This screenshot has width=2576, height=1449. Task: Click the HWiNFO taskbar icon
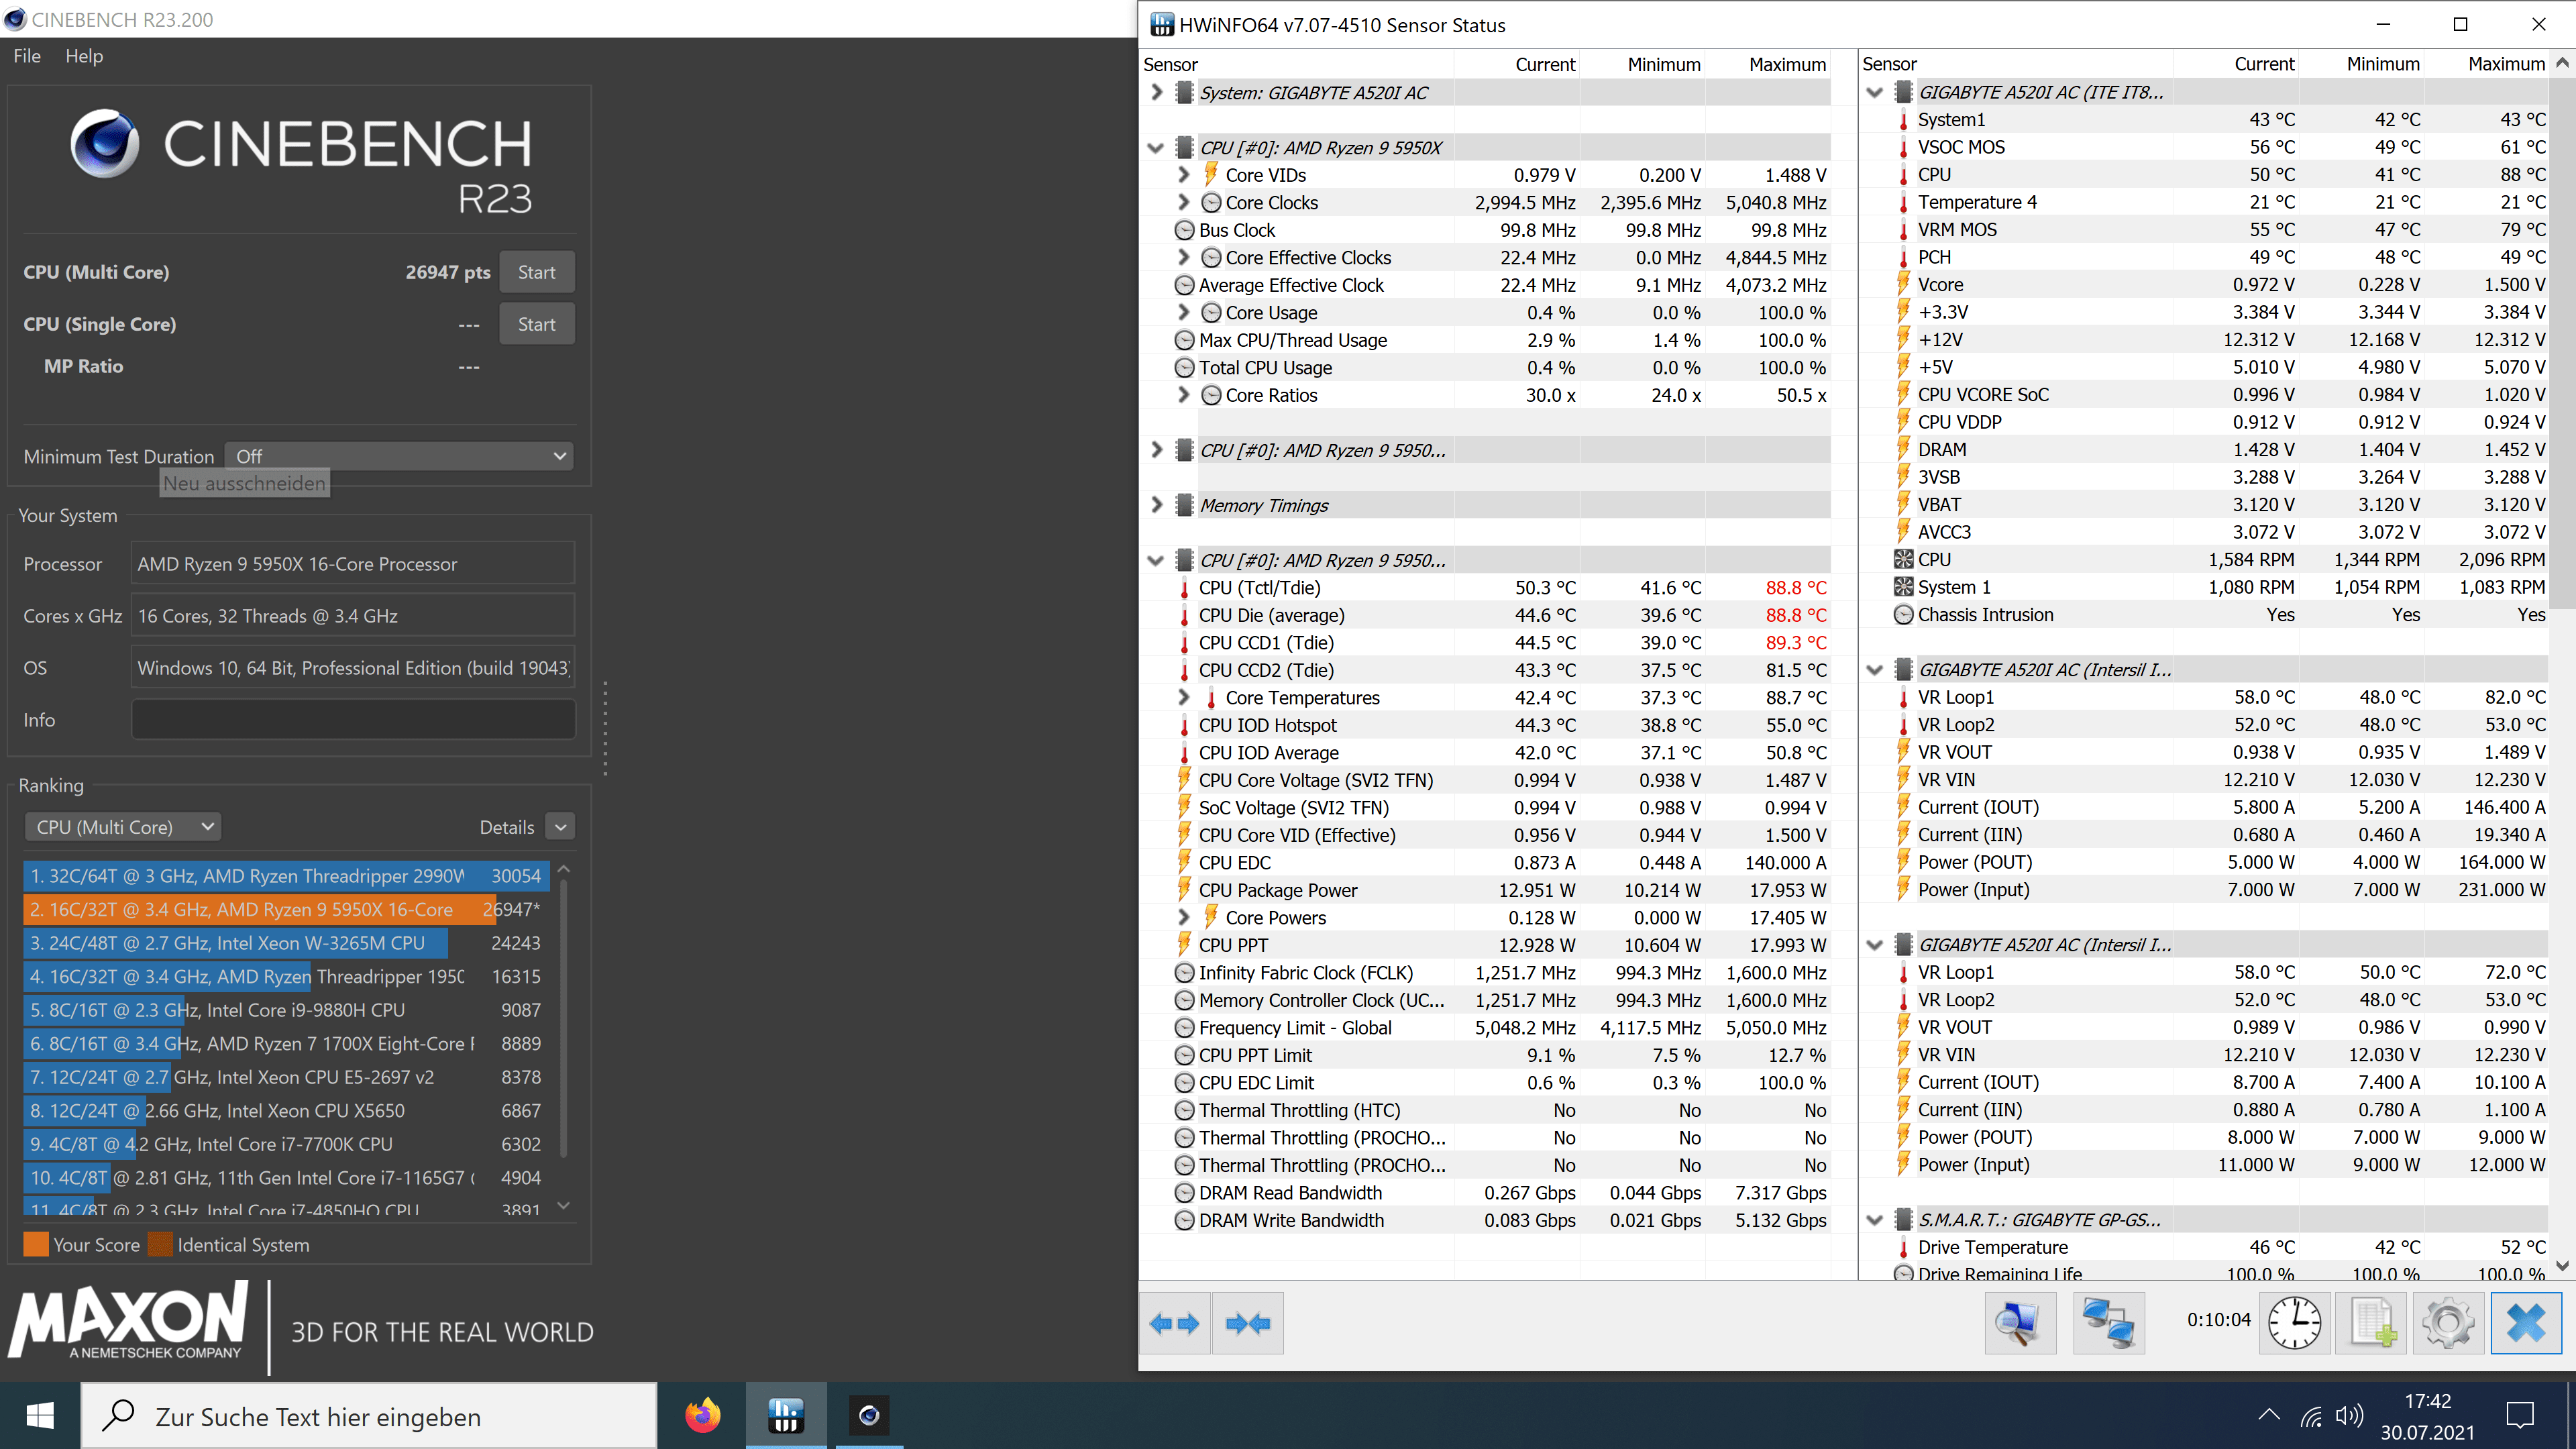(x=786, y=1415)
